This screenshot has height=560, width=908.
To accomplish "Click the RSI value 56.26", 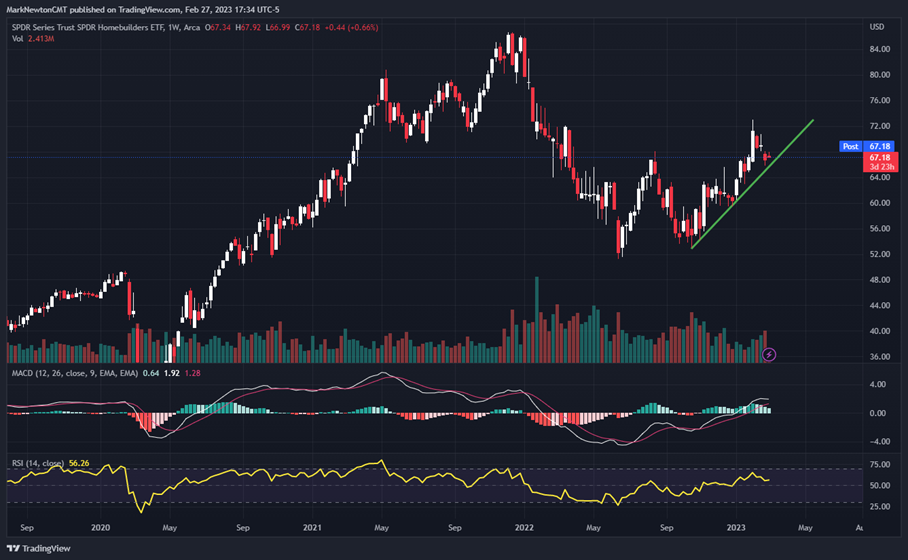I will coord(79,463).
